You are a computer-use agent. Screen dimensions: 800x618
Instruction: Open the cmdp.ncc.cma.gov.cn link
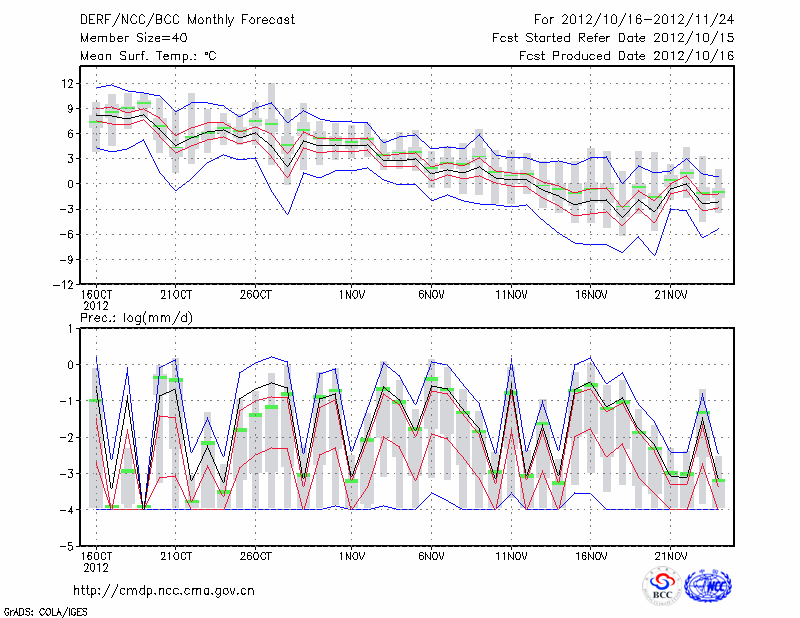point(164,590)
